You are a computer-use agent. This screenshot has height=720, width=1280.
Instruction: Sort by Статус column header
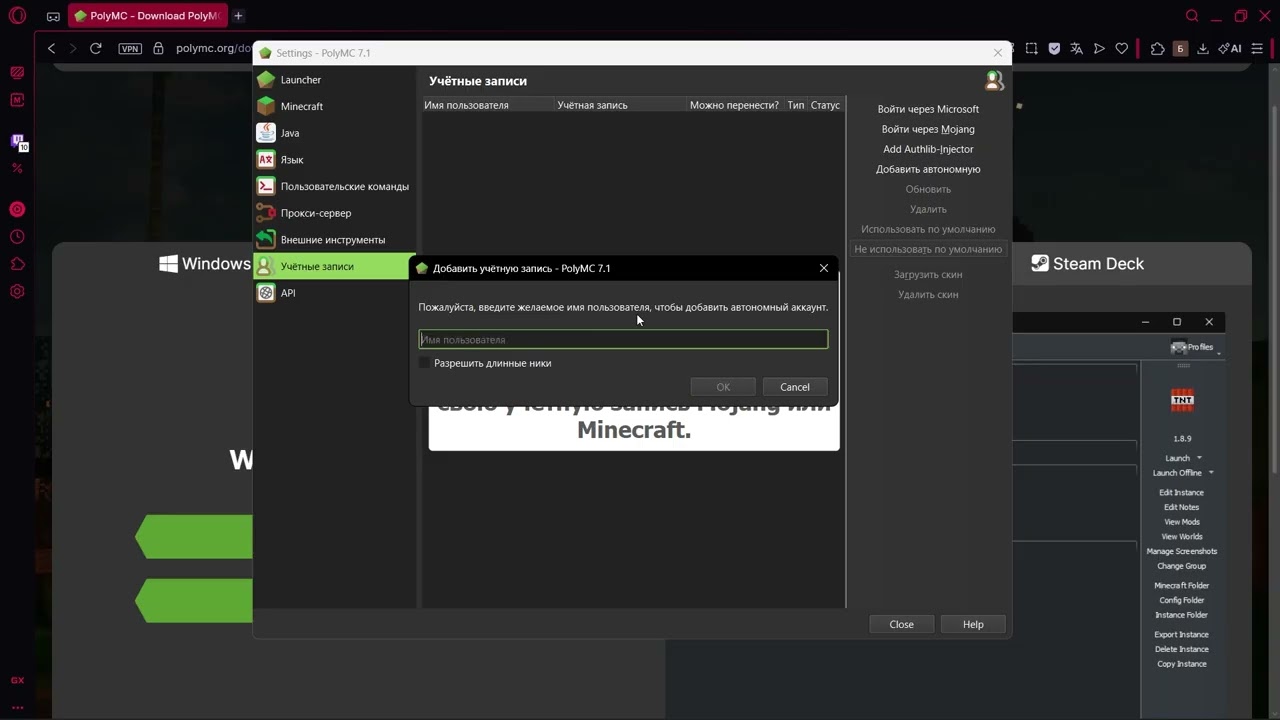826,105
